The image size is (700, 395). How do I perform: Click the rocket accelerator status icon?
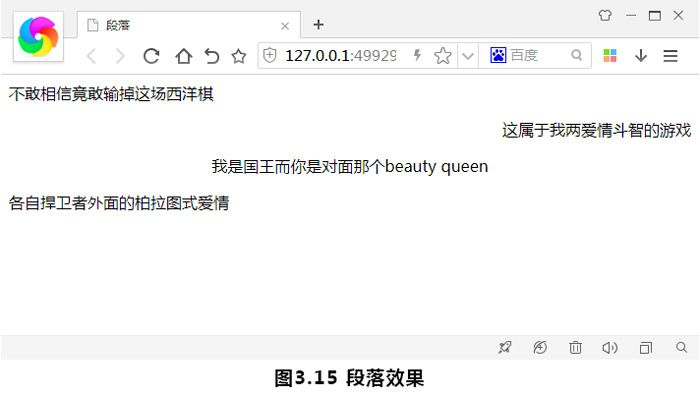pyautogui.click(x=505, y=347)
